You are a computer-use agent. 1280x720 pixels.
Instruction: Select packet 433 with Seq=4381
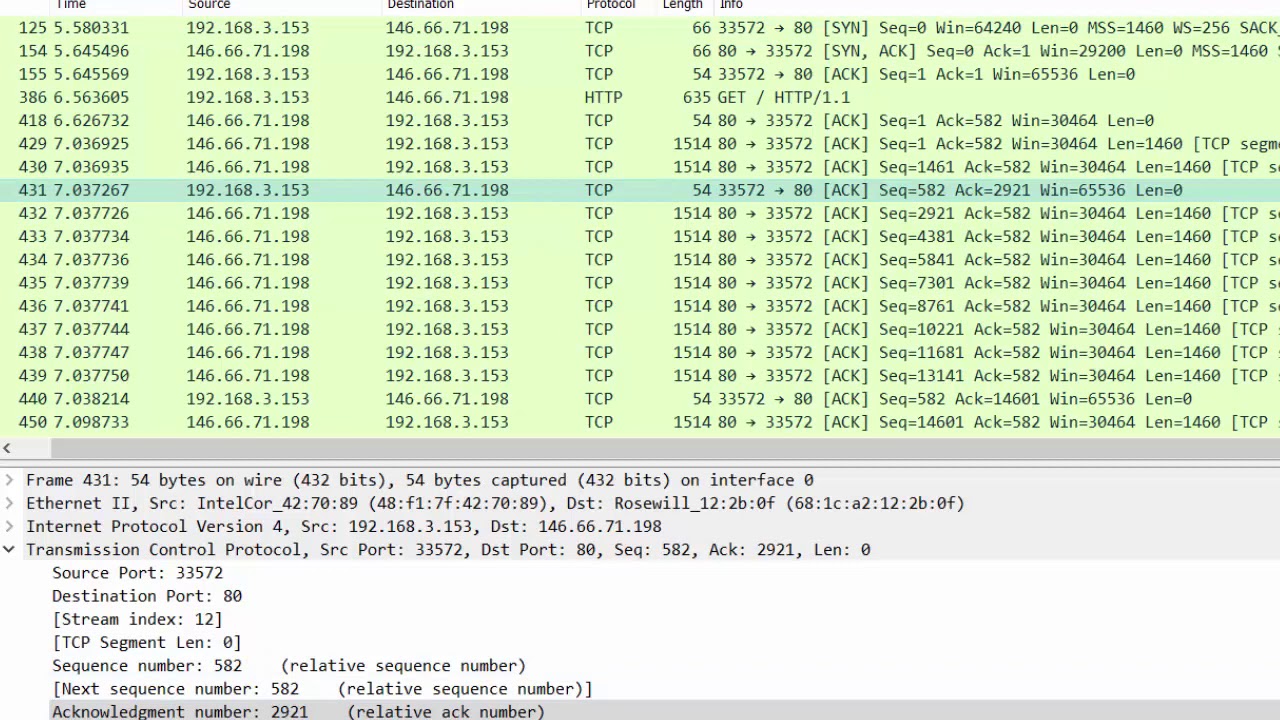pos(640,236)
